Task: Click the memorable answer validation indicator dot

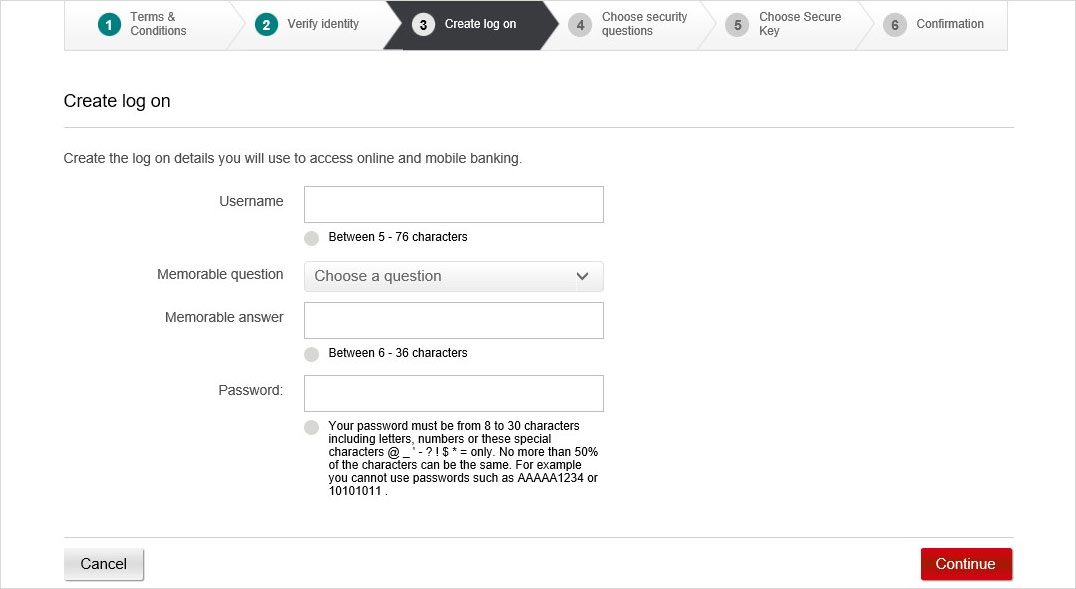Action: coord(312,354)
